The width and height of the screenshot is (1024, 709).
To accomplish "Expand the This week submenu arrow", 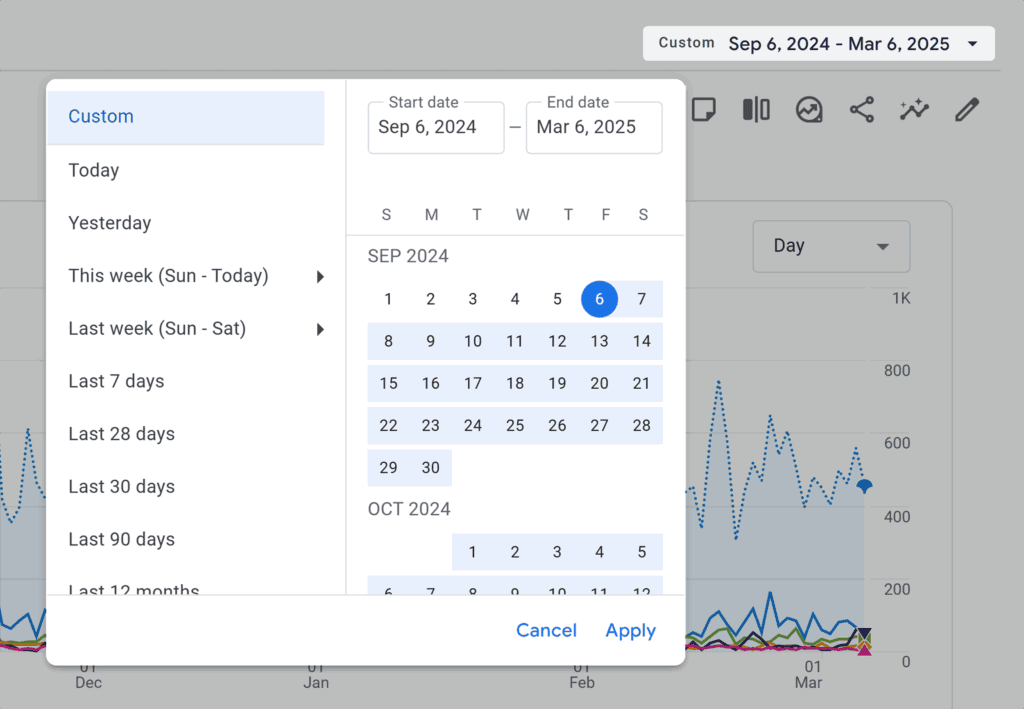I will 321,276.
